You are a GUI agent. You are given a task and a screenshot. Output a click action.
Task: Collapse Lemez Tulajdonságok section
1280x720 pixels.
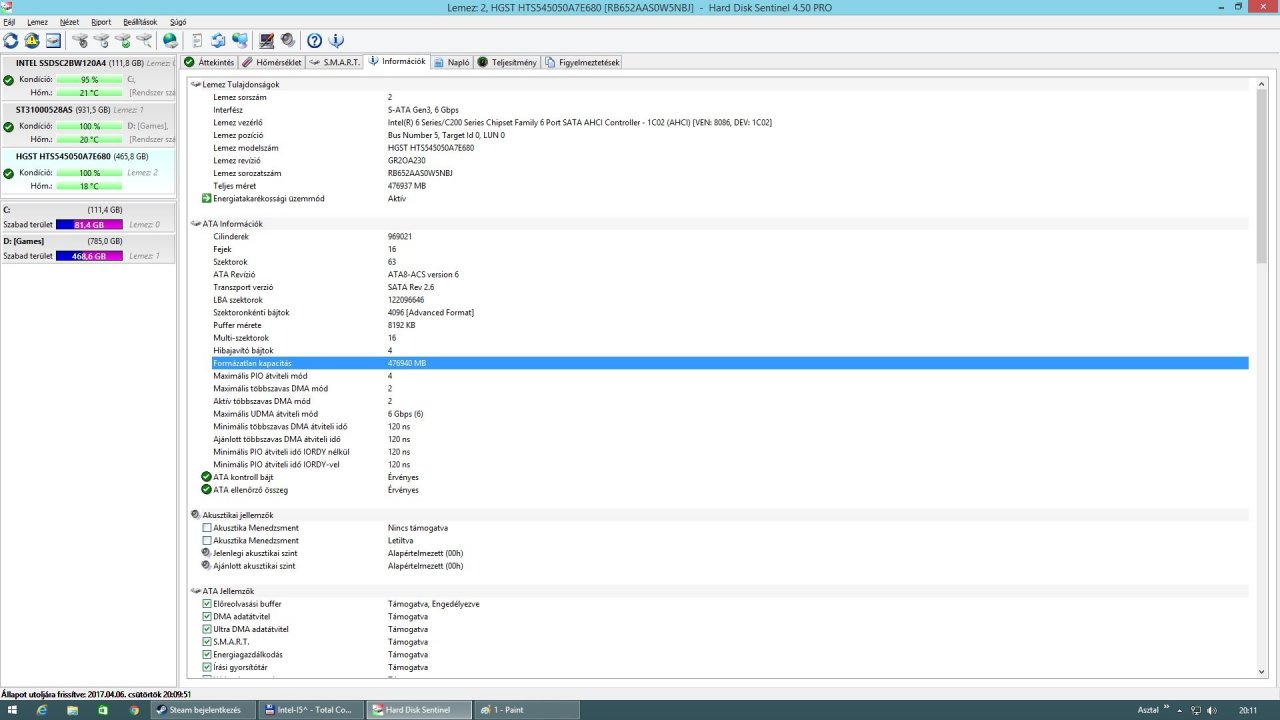pos(196,85)
